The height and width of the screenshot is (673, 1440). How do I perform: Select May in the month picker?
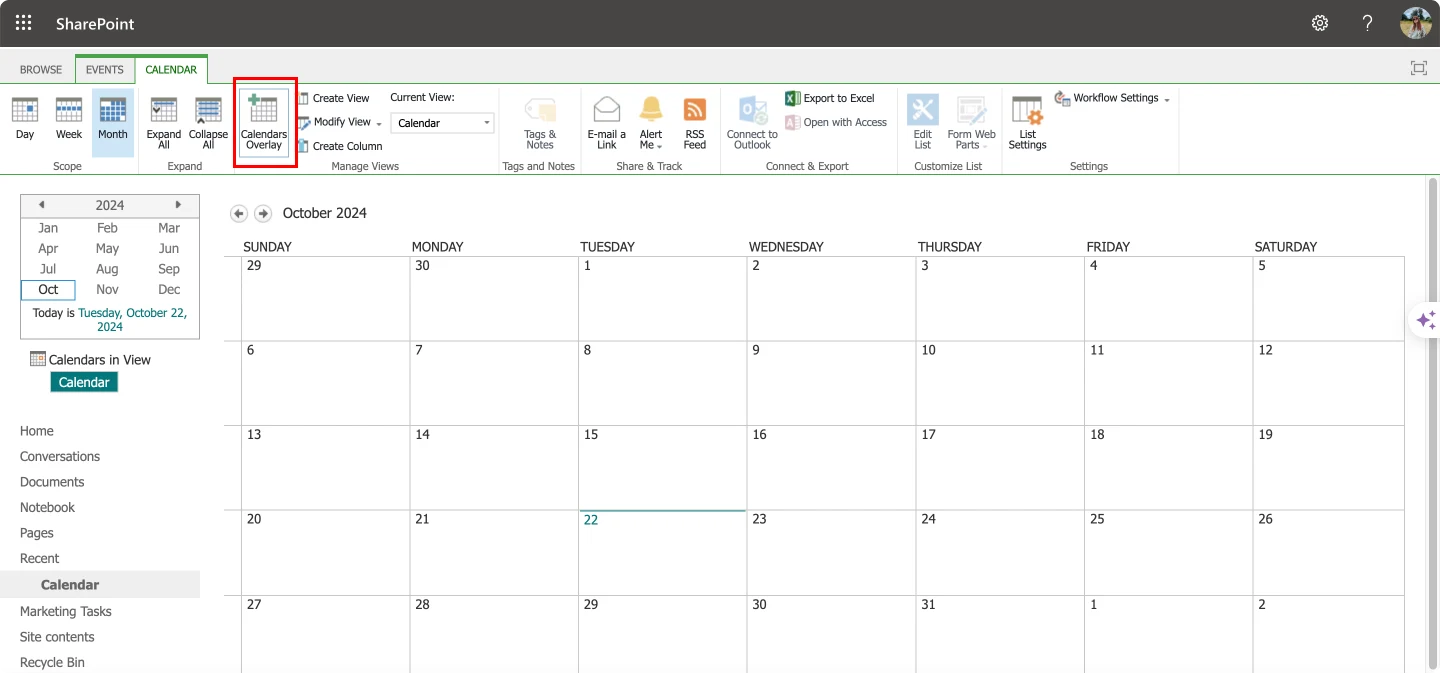click(x=108, y=248)
